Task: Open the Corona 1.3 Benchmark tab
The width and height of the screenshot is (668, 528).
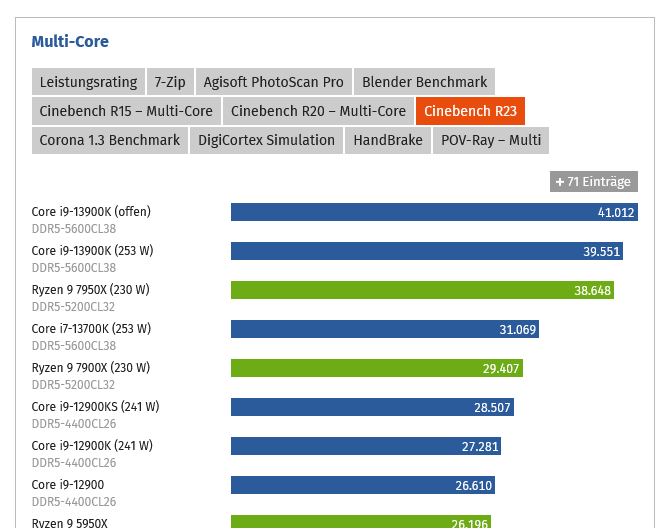Action: [x=110, y=140]
